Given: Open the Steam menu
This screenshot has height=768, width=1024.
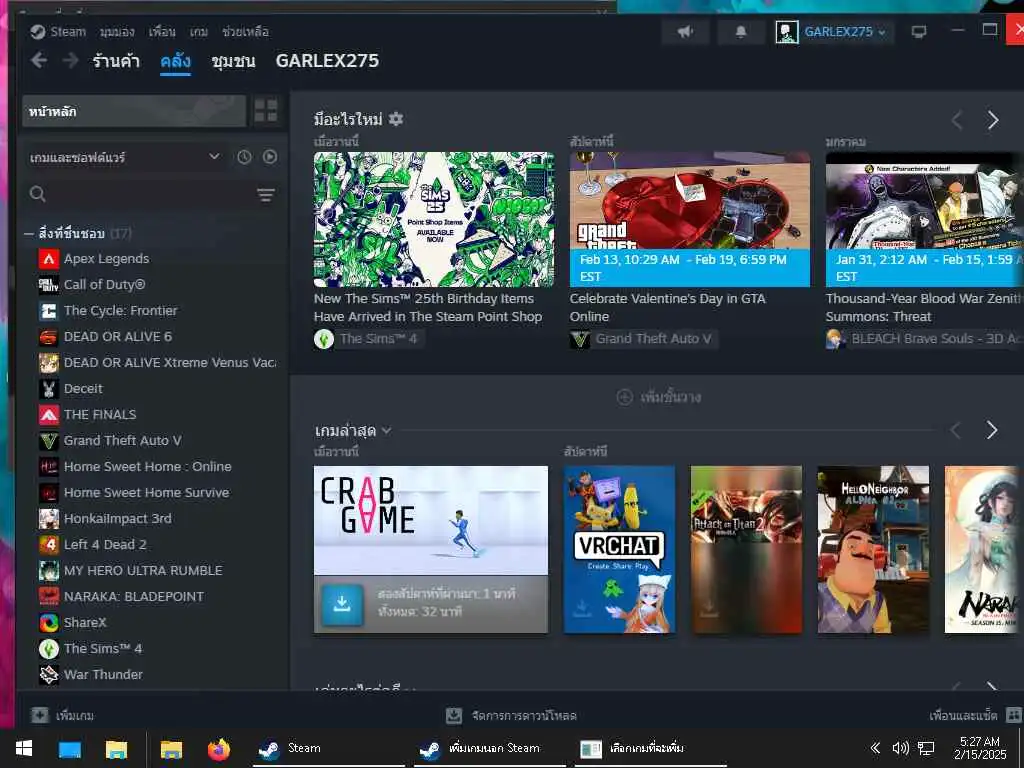Looking at the screenshot, I should (58, 31).
